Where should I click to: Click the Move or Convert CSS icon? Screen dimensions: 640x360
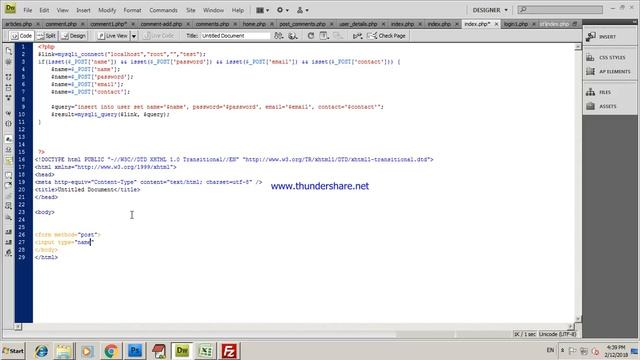[x=9, y=217]
